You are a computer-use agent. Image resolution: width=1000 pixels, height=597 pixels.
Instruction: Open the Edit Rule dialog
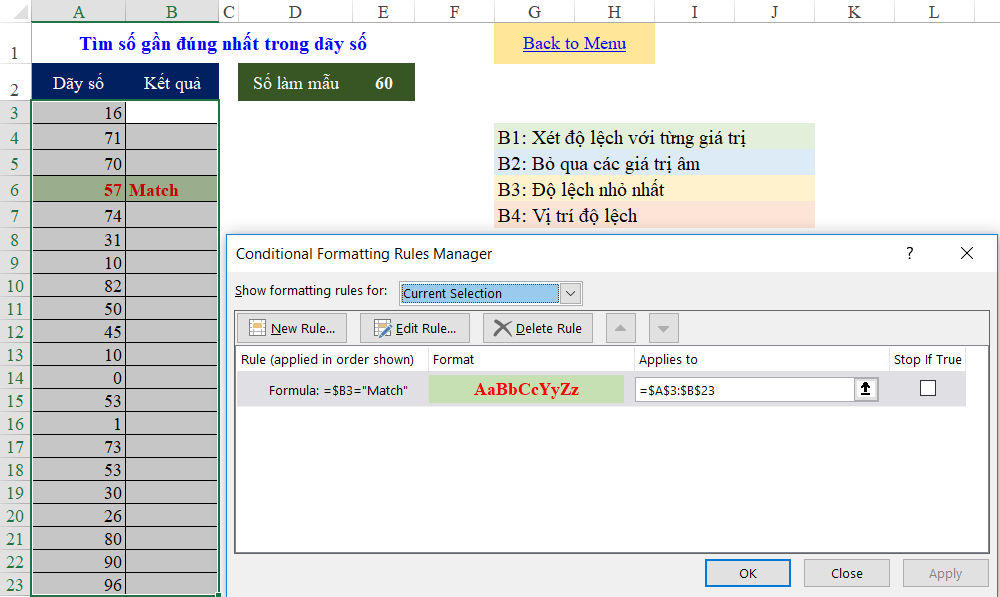[415, 328]
